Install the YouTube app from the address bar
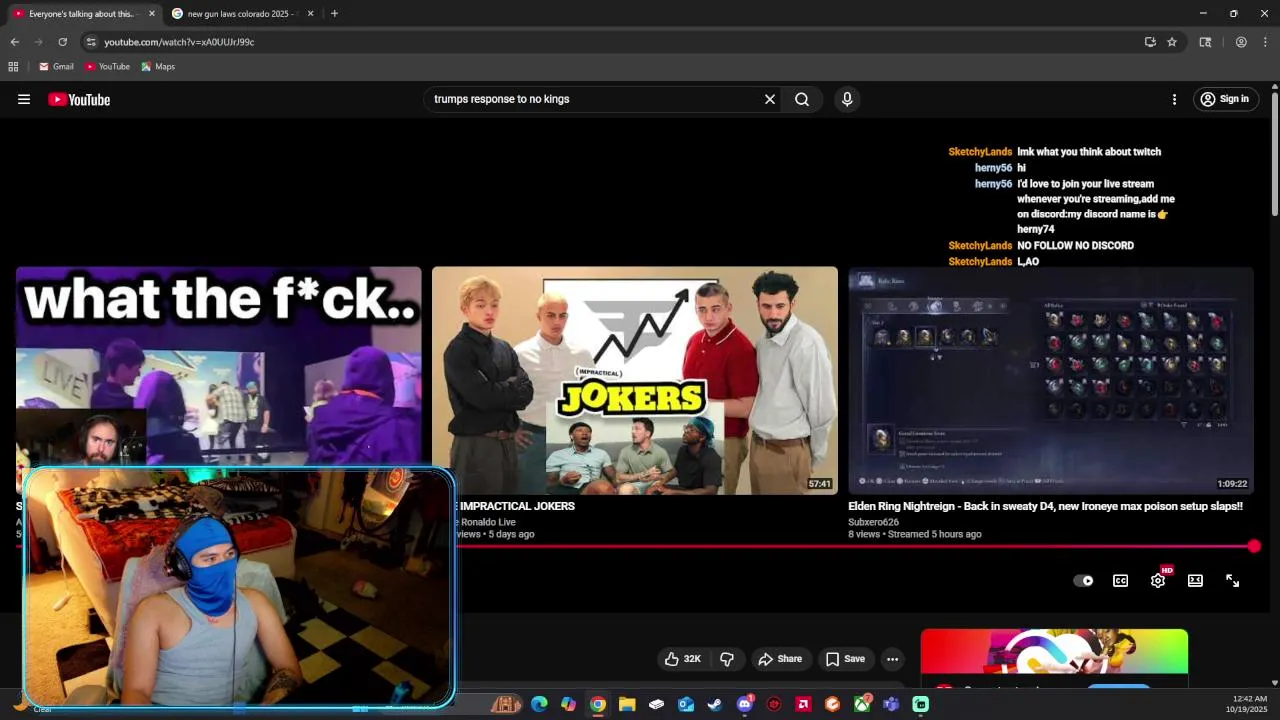 click(x=1150, y=42)
